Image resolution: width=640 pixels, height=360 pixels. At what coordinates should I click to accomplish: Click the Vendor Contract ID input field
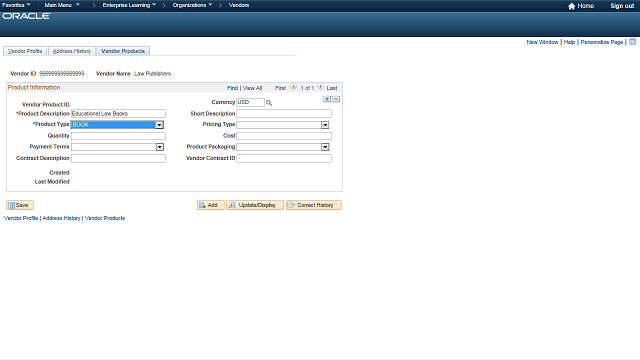pos(284,158)
